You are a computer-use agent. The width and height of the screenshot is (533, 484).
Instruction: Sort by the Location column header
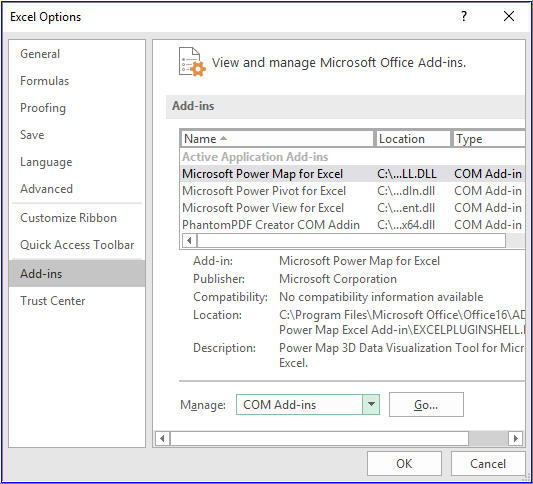point(413,139)
